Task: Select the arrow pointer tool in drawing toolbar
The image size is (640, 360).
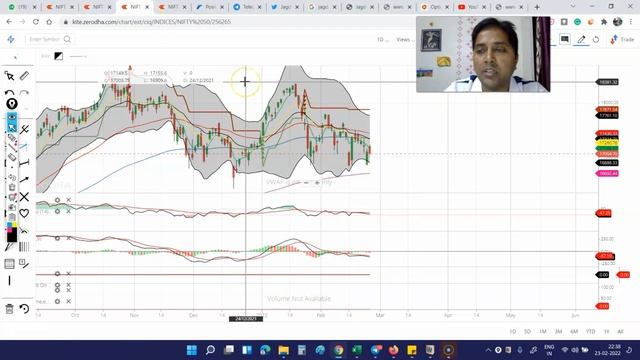Action: 9,76
